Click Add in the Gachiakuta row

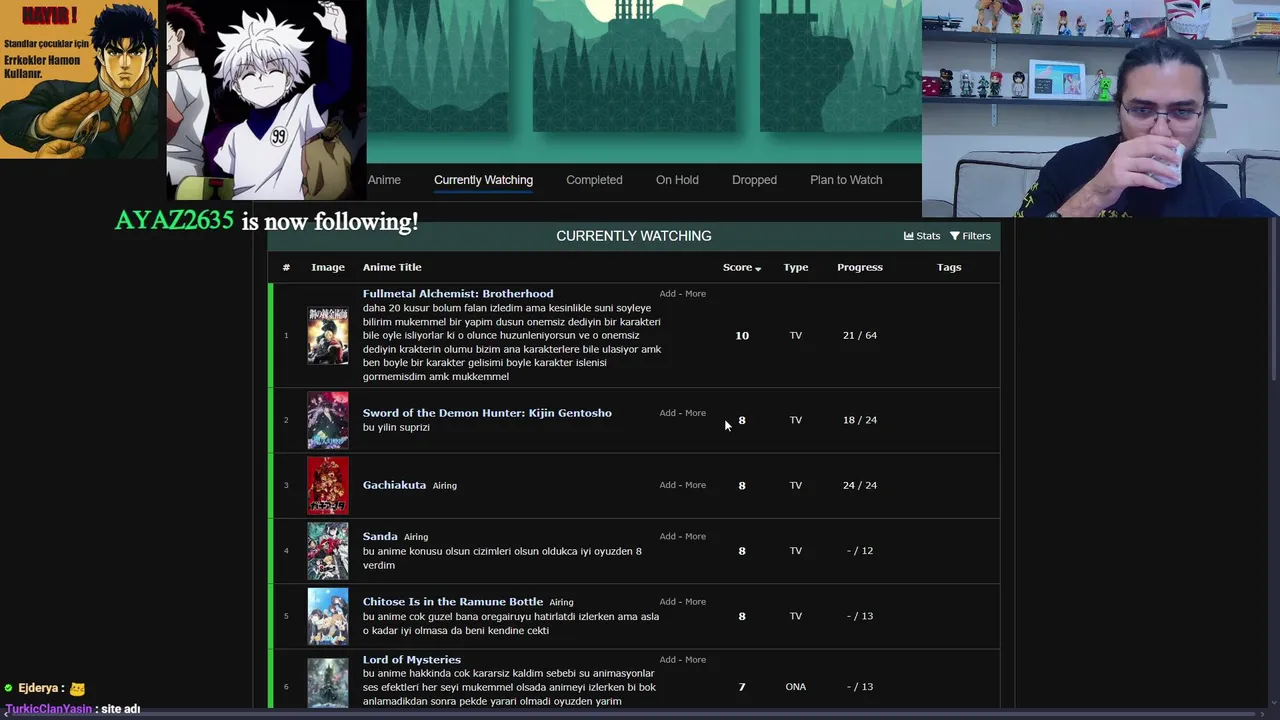pos(667,485)
